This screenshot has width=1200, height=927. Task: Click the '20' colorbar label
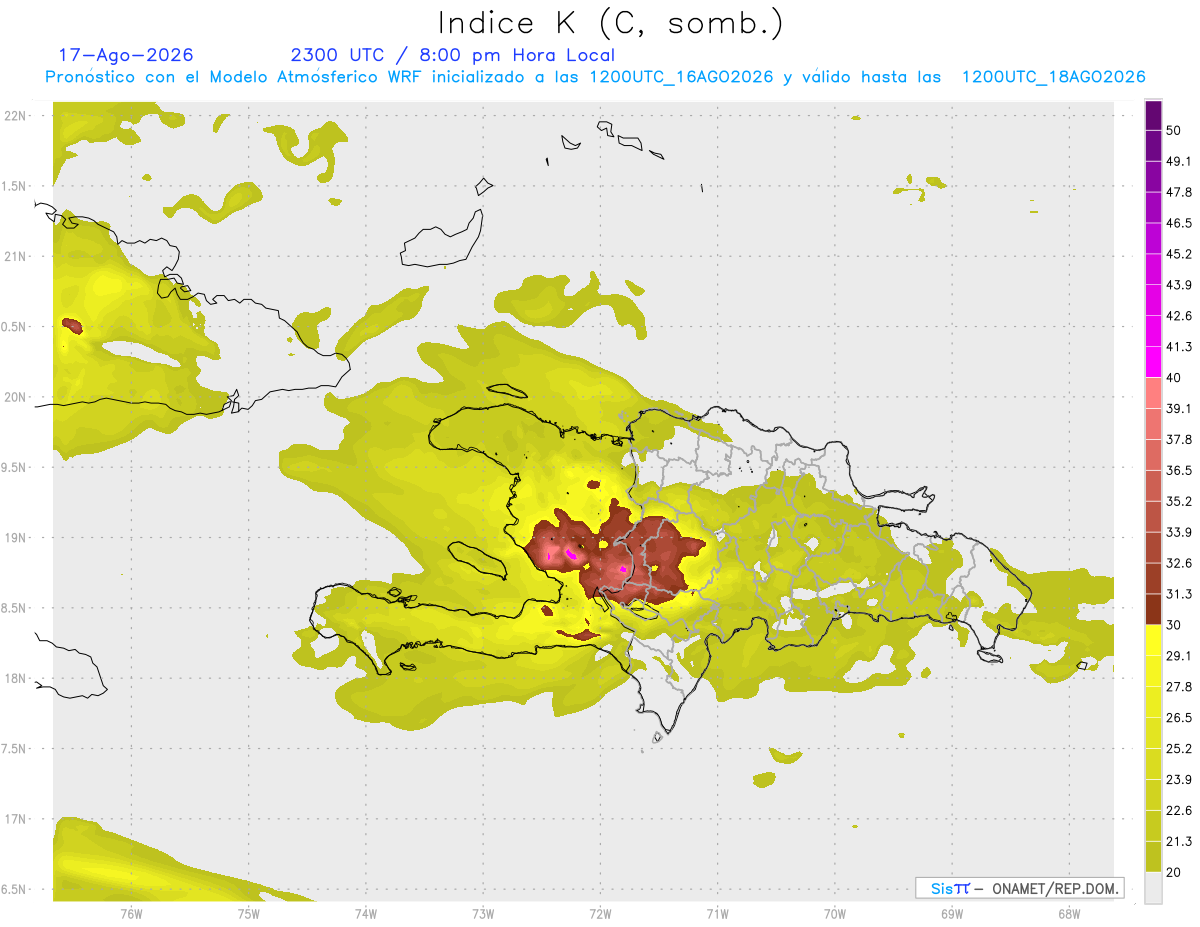[x=1174, y=871]
